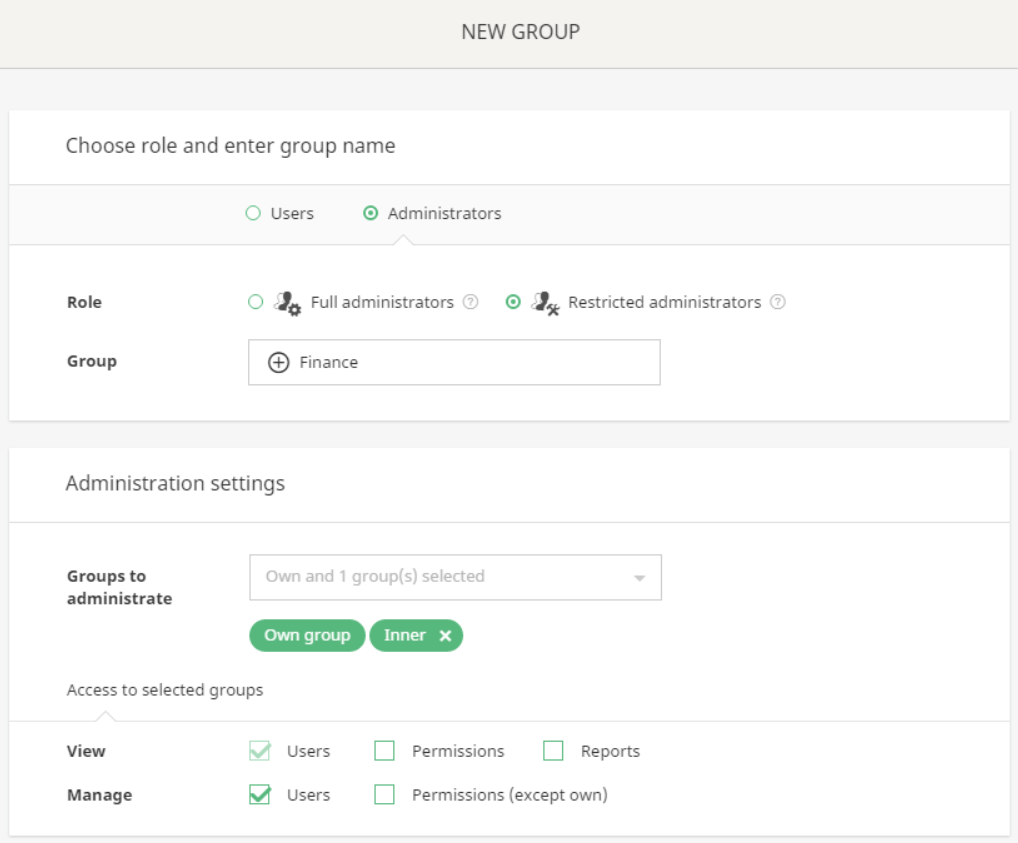Select the Administrators radio button

pyautogui.click(x=371, y=213)
